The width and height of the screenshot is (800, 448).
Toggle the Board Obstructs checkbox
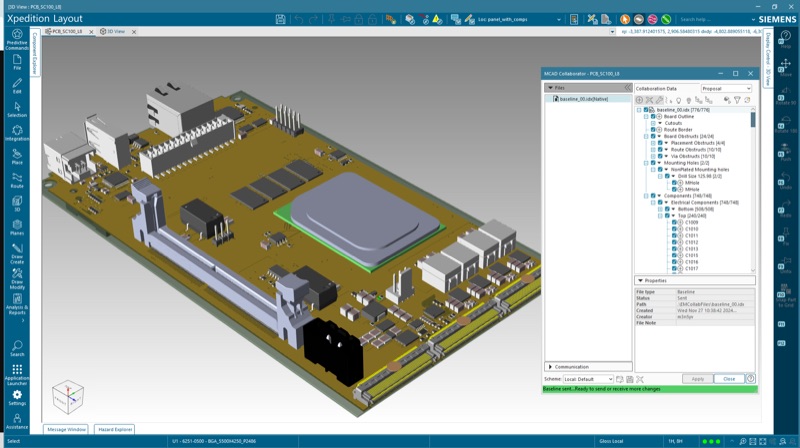(x=653, y=136)
